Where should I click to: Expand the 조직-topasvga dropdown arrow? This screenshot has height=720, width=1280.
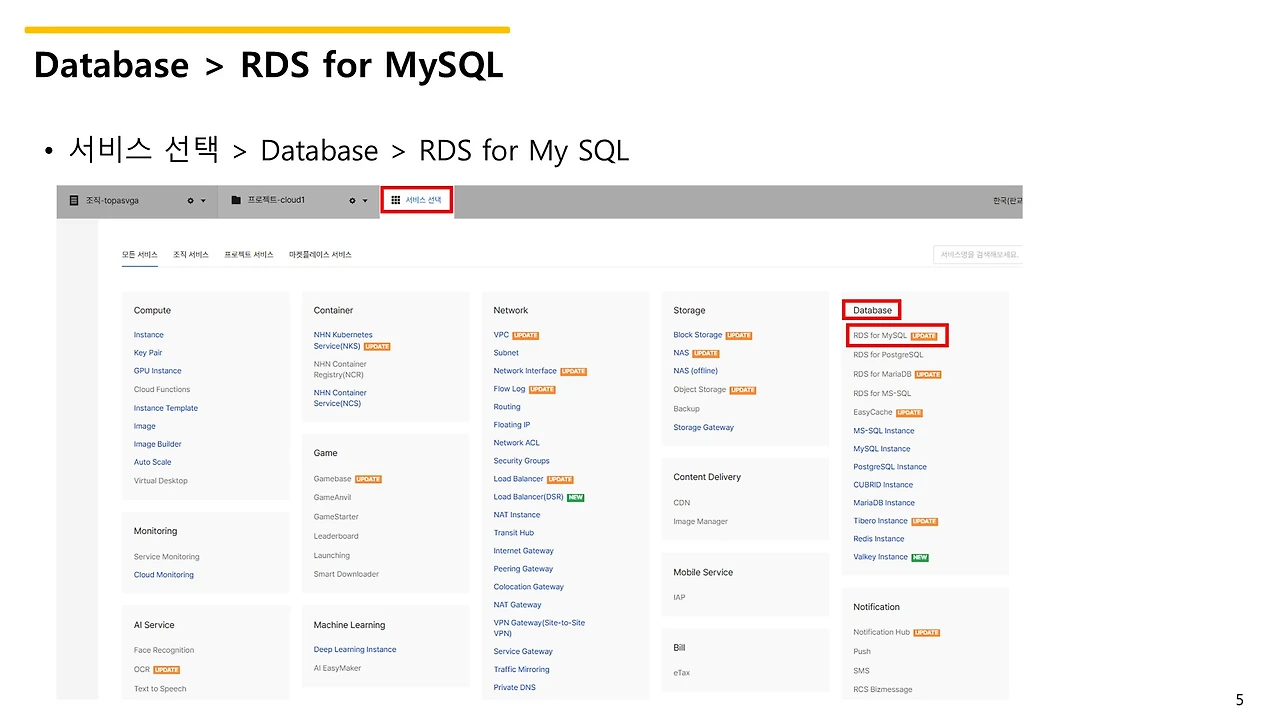click(203, 201)
